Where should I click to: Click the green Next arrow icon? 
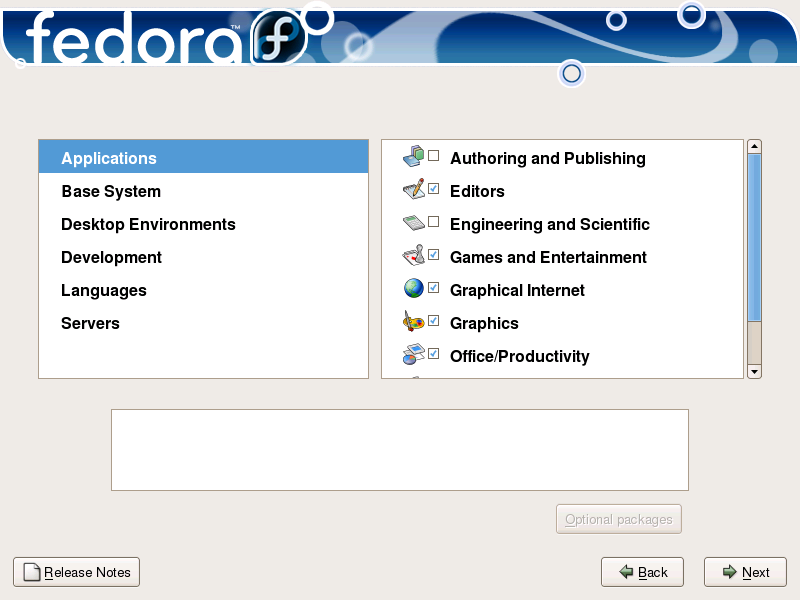click(x=730, y=572)
